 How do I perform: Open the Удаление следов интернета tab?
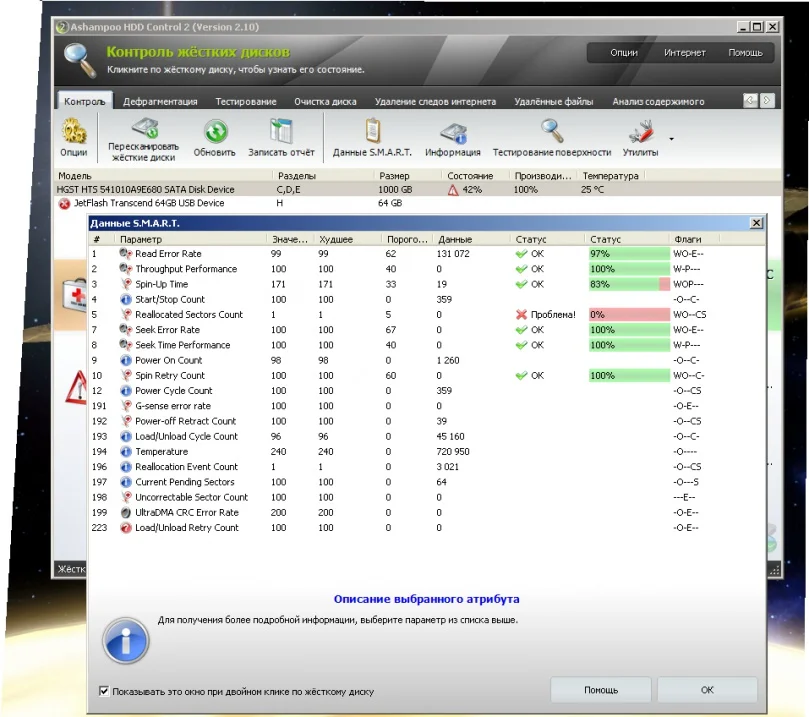[x=435, y=102]
